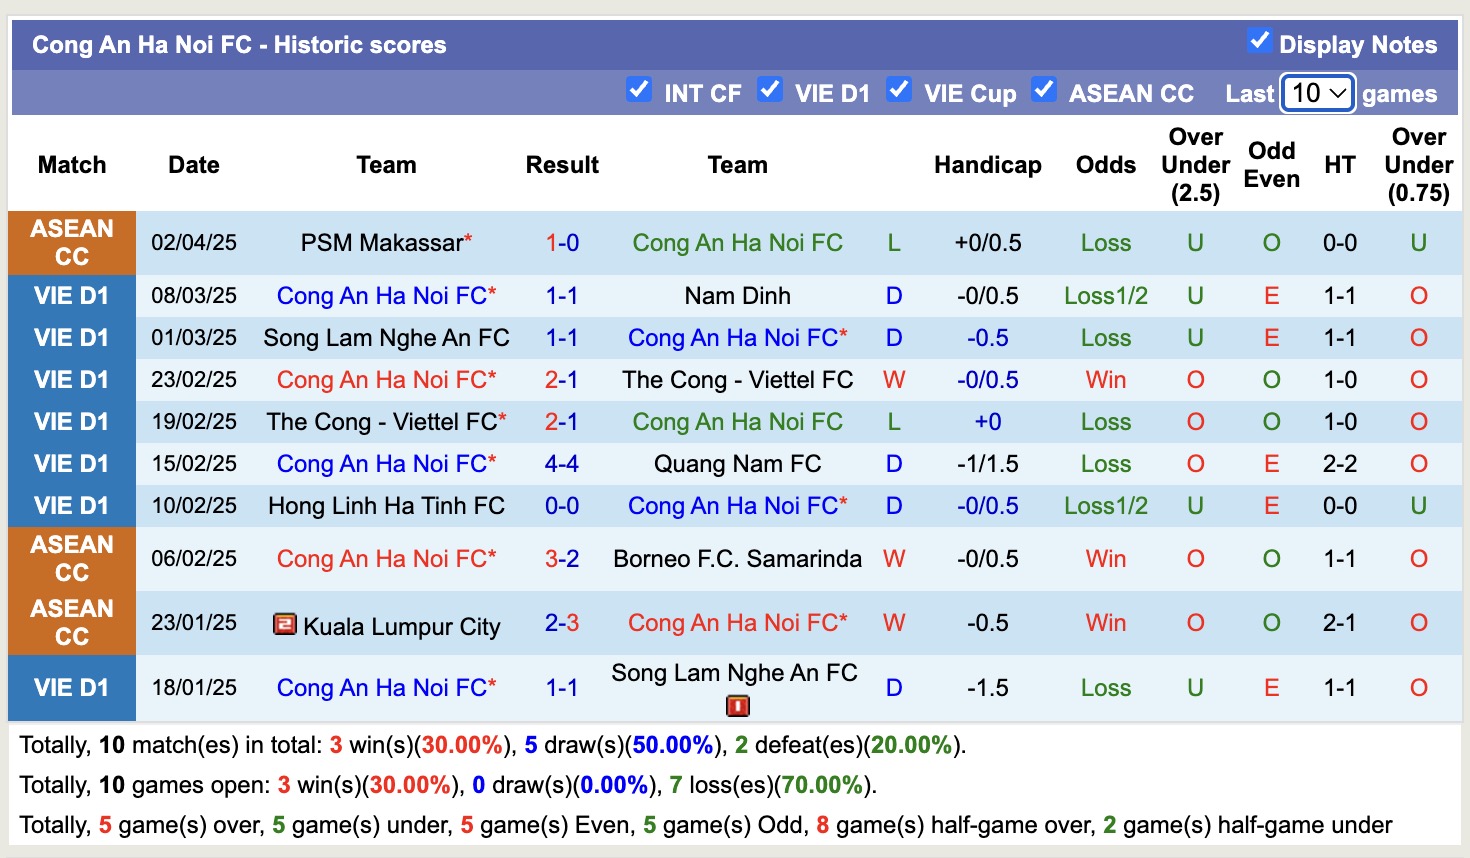Disable the VIE D1 league filter
Screen dimensions: 1470x858
[769, 90]
